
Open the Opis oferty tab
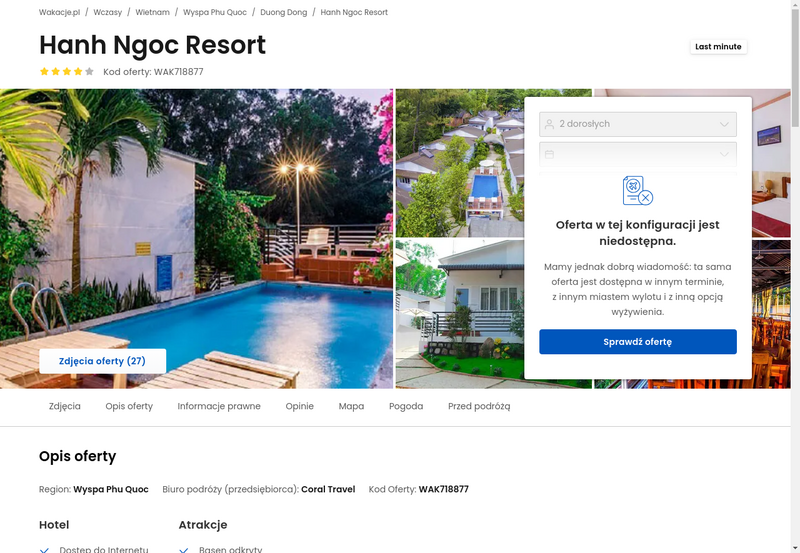coord(129,406)
